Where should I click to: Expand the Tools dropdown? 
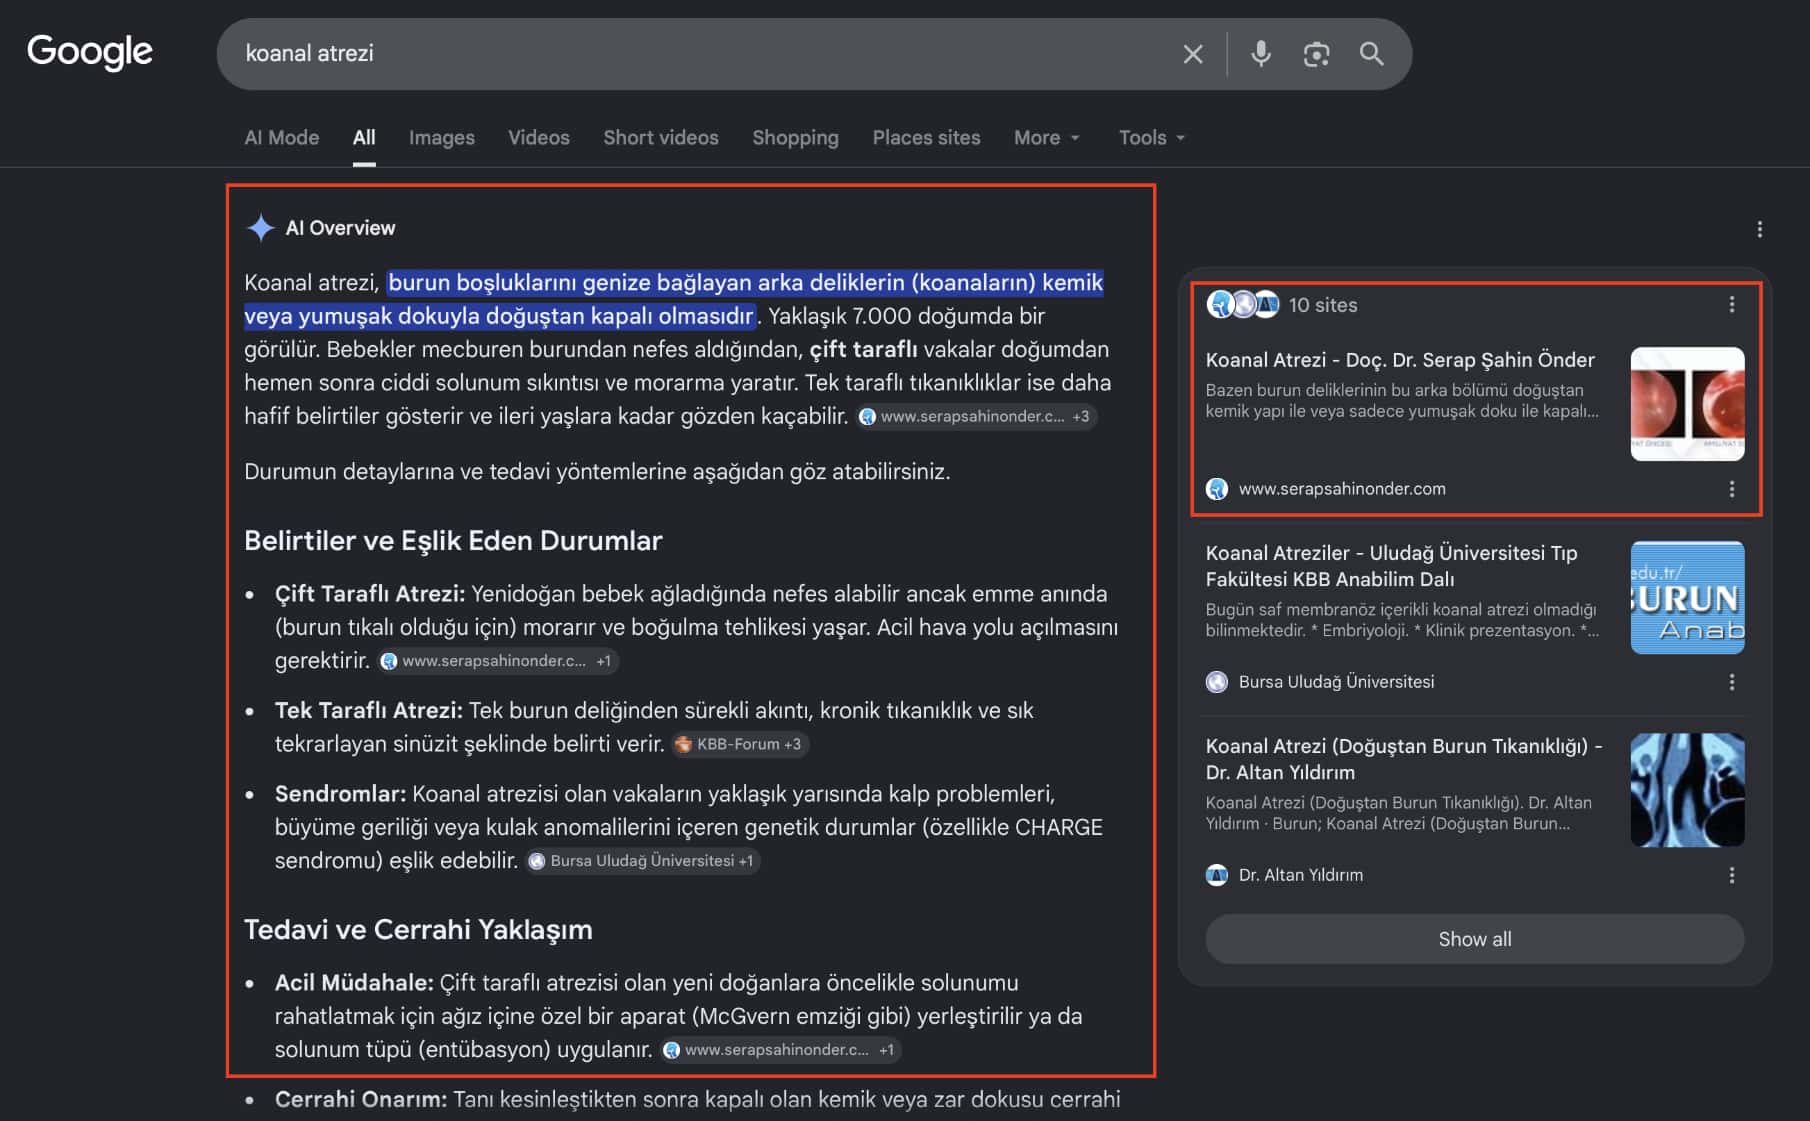coord(1152,138)
